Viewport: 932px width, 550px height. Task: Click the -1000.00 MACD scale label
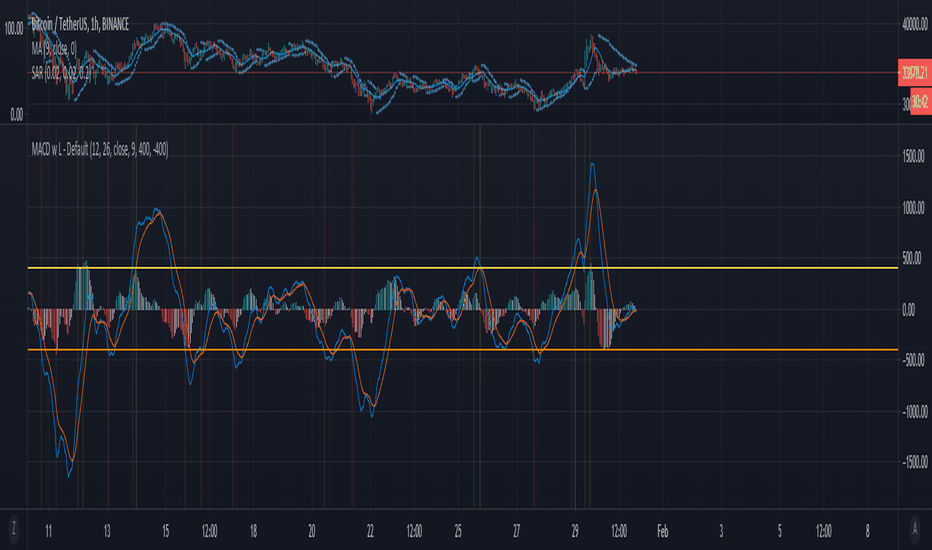point(914,411)
